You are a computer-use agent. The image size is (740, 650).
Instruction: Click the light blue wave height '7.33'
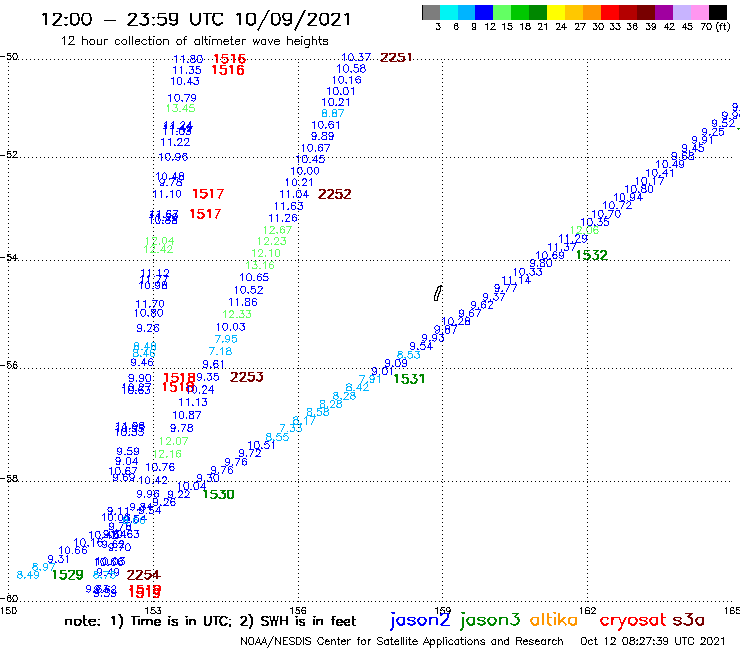tap(291, 428)
